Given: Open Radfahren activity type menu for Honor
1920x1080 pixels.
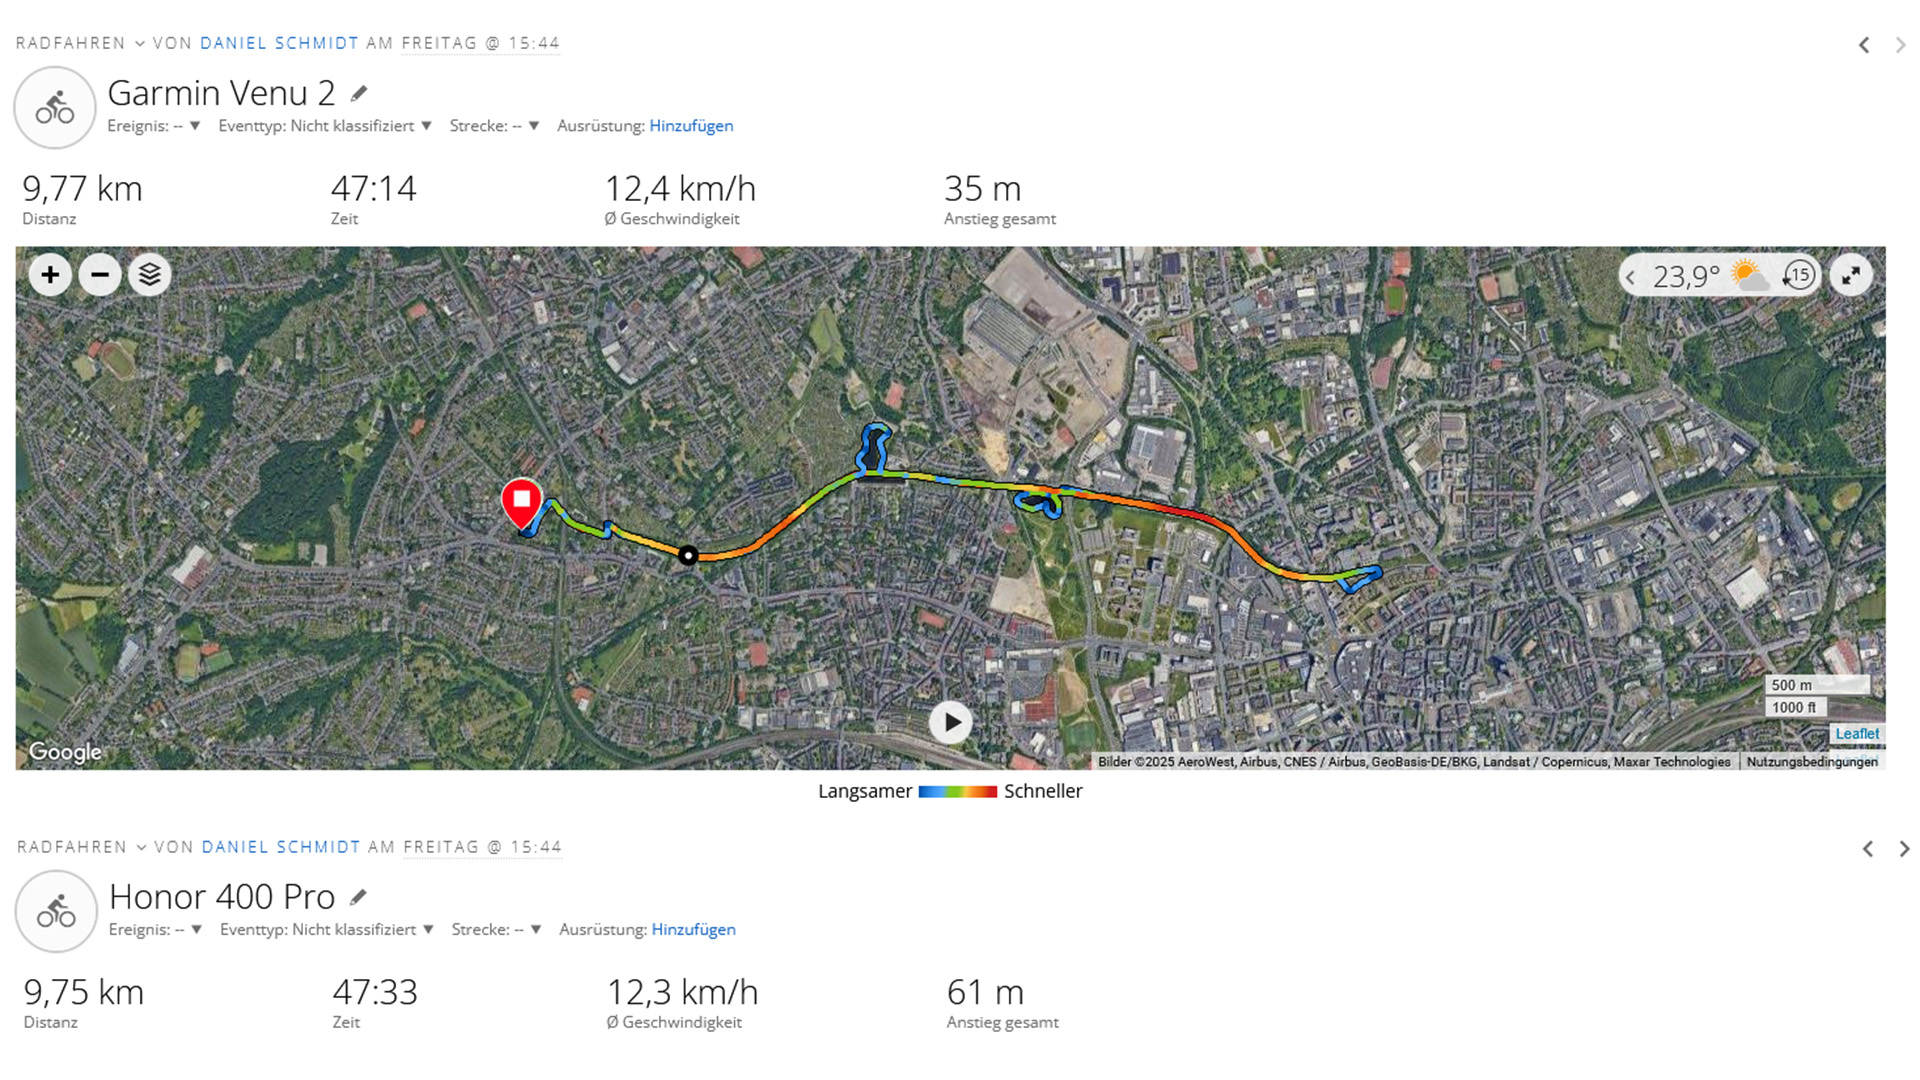Looking at the screenshot, I should 82,847.
